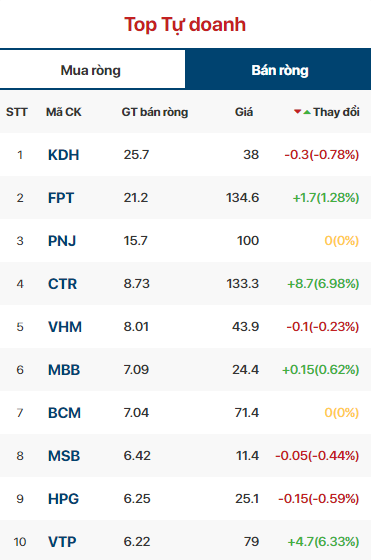Click the green up arrow sort icon

click(307, 112)
